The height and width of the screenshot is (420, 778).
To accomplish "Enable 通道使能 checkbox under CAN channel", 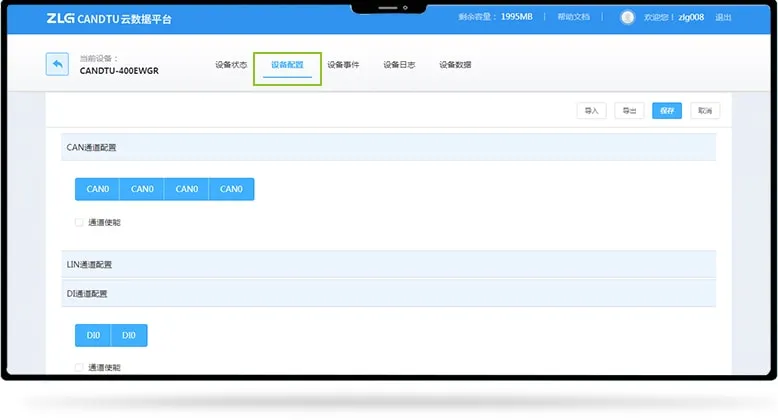I will 79,222.
